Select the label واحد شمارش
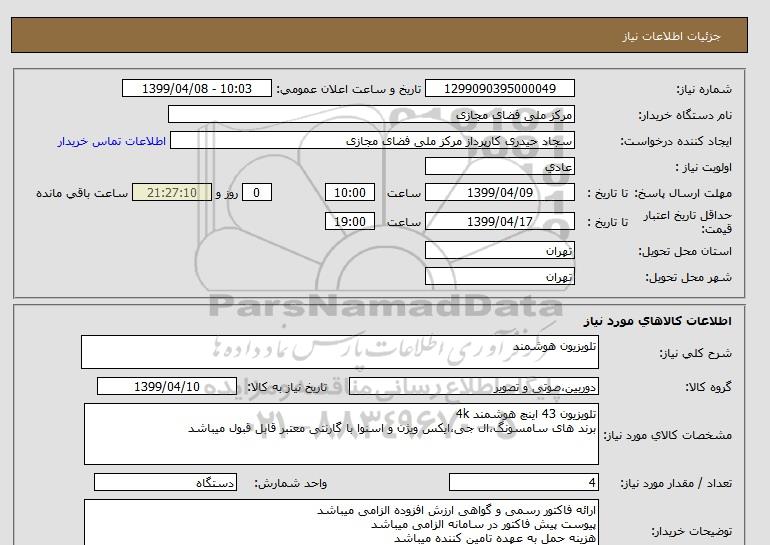The width and height of the screenshot is (770, 545). click(291, 484)
